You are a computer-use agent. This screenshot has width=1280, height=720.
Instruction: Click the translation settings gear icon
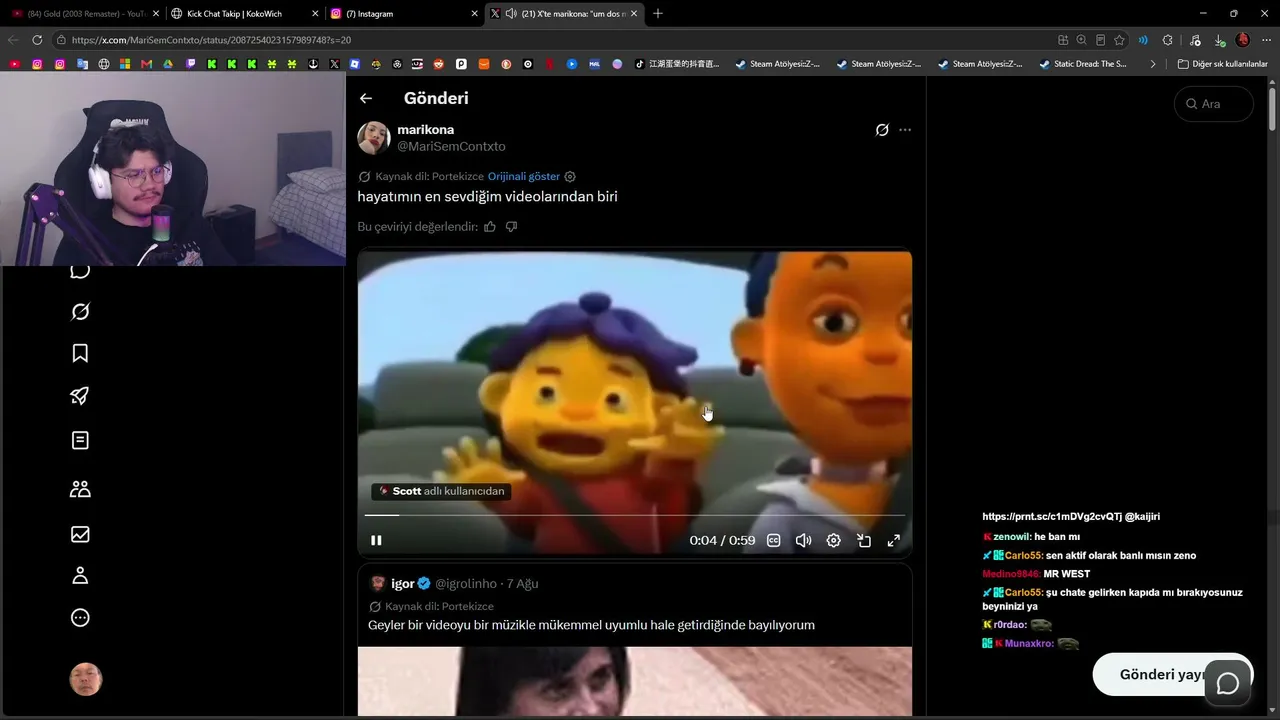[570, 176]
